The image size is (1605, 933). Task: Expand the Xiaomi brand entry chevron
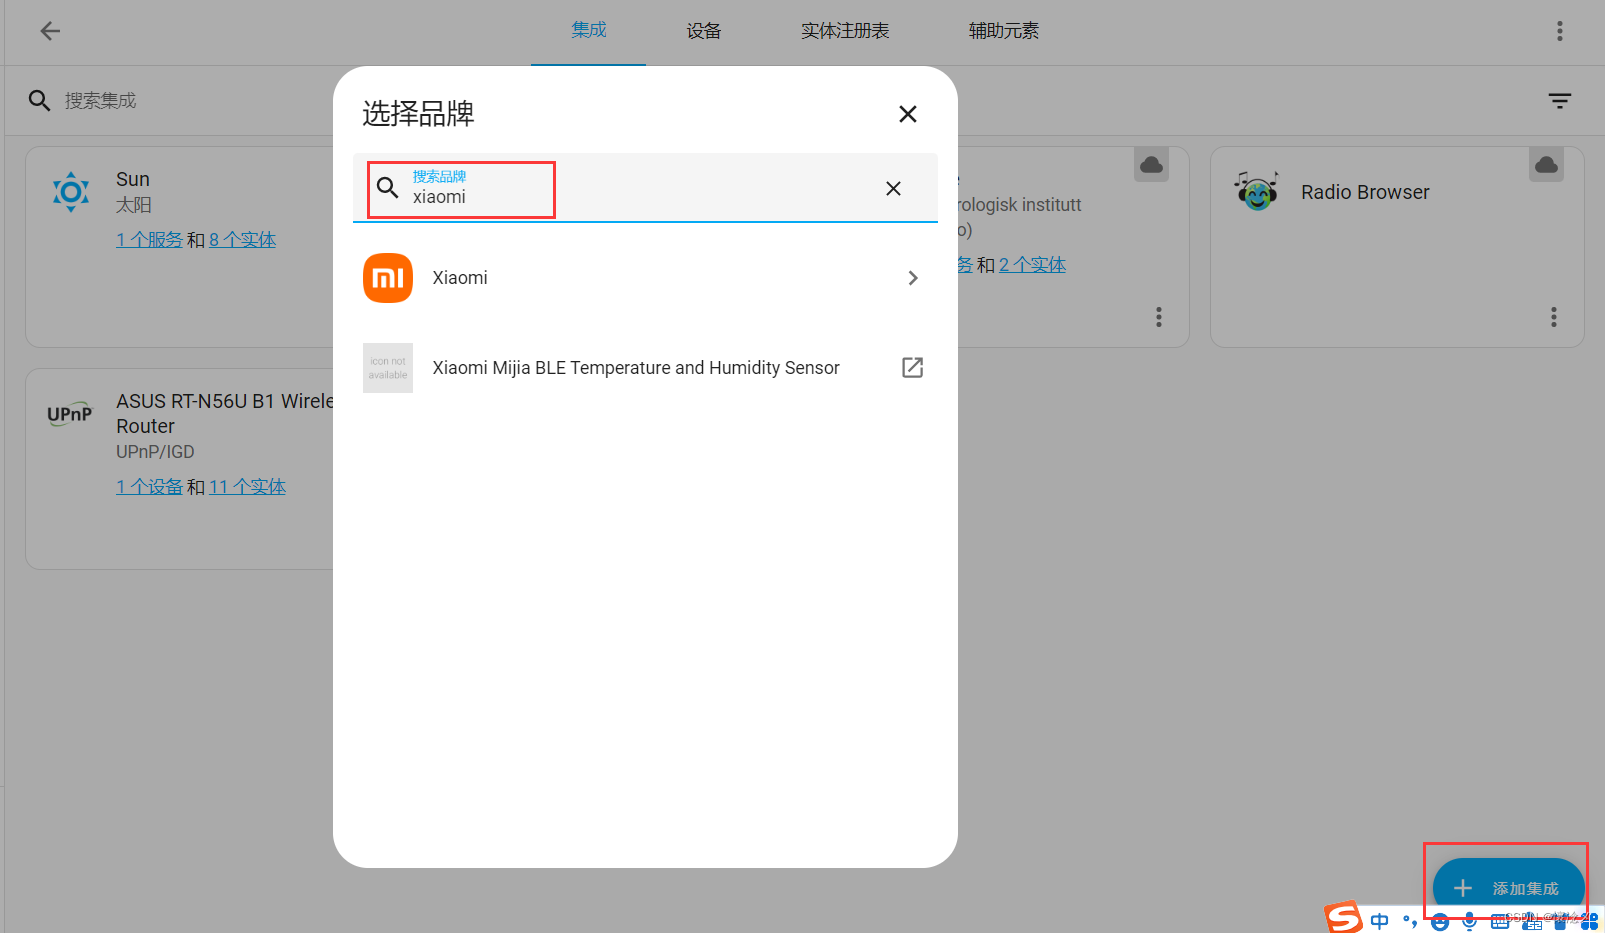pyautogui.click(x=912, y=278)
